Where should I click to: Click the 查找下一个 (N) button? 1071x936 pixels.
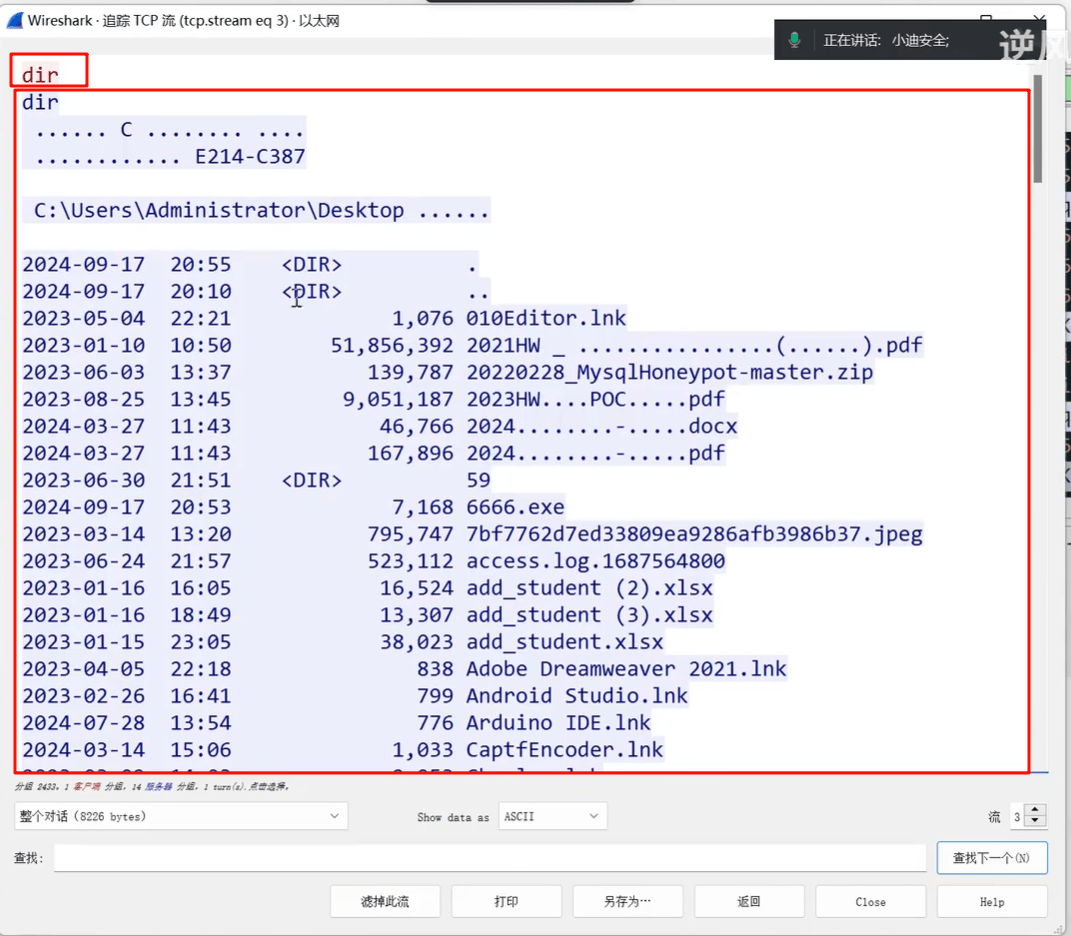click(992, 858)
